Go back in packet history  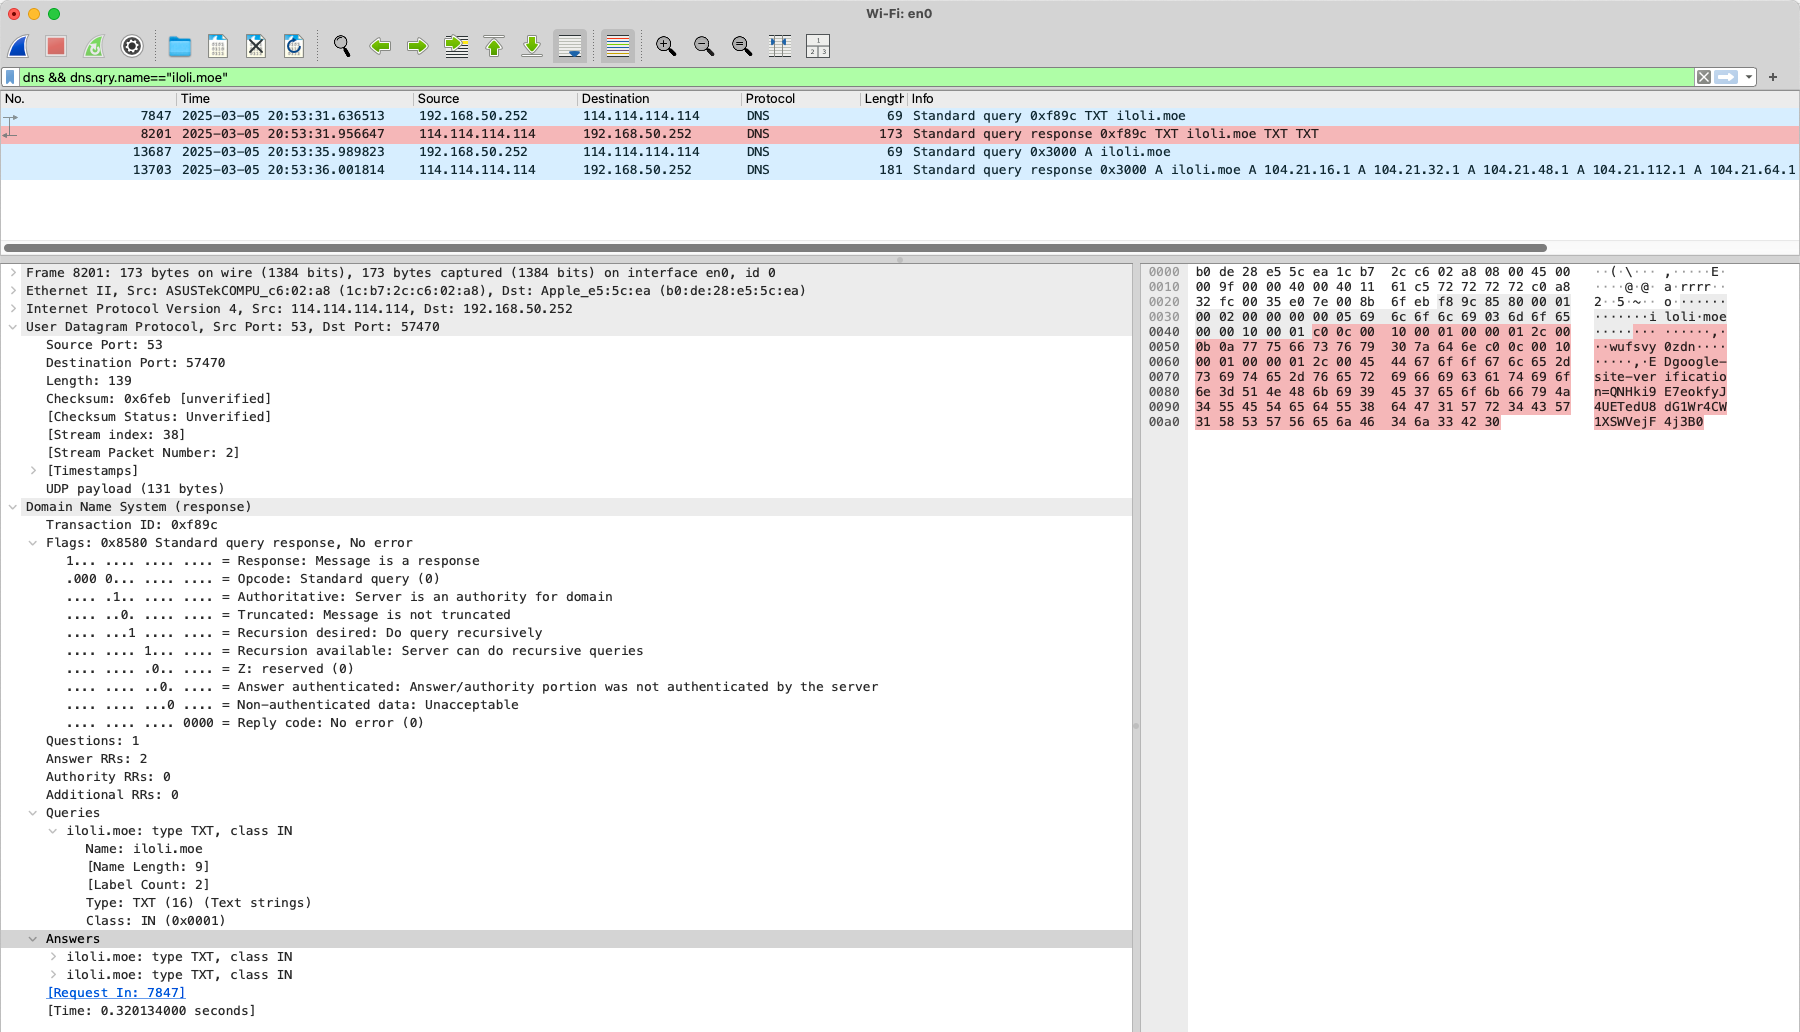point(380,46)
